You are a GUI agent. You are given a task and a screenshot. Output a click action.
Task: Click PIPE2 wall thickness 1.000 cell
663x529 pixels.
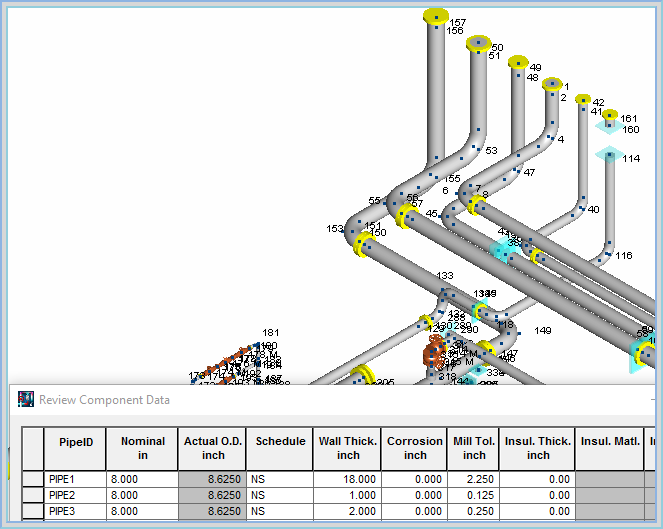(347, 495)
